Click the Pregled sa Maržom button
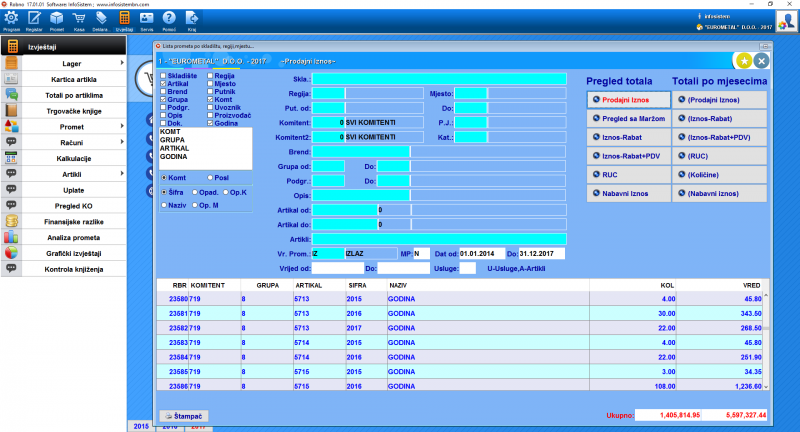 click(626, 118)
